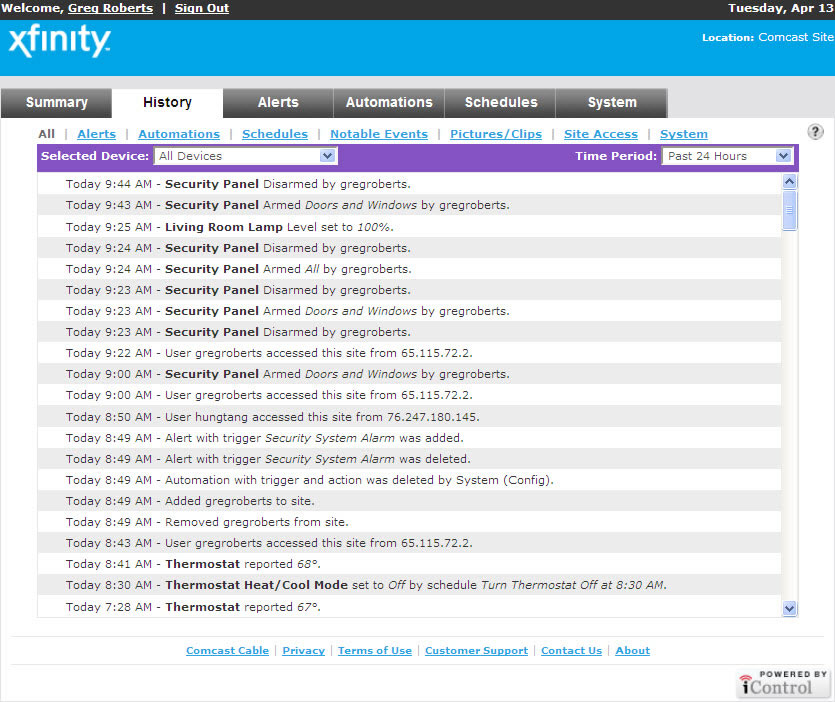Screen dimensions: 835x702
Task: Open Greg Roberts account link
Action: pos(110,8)
